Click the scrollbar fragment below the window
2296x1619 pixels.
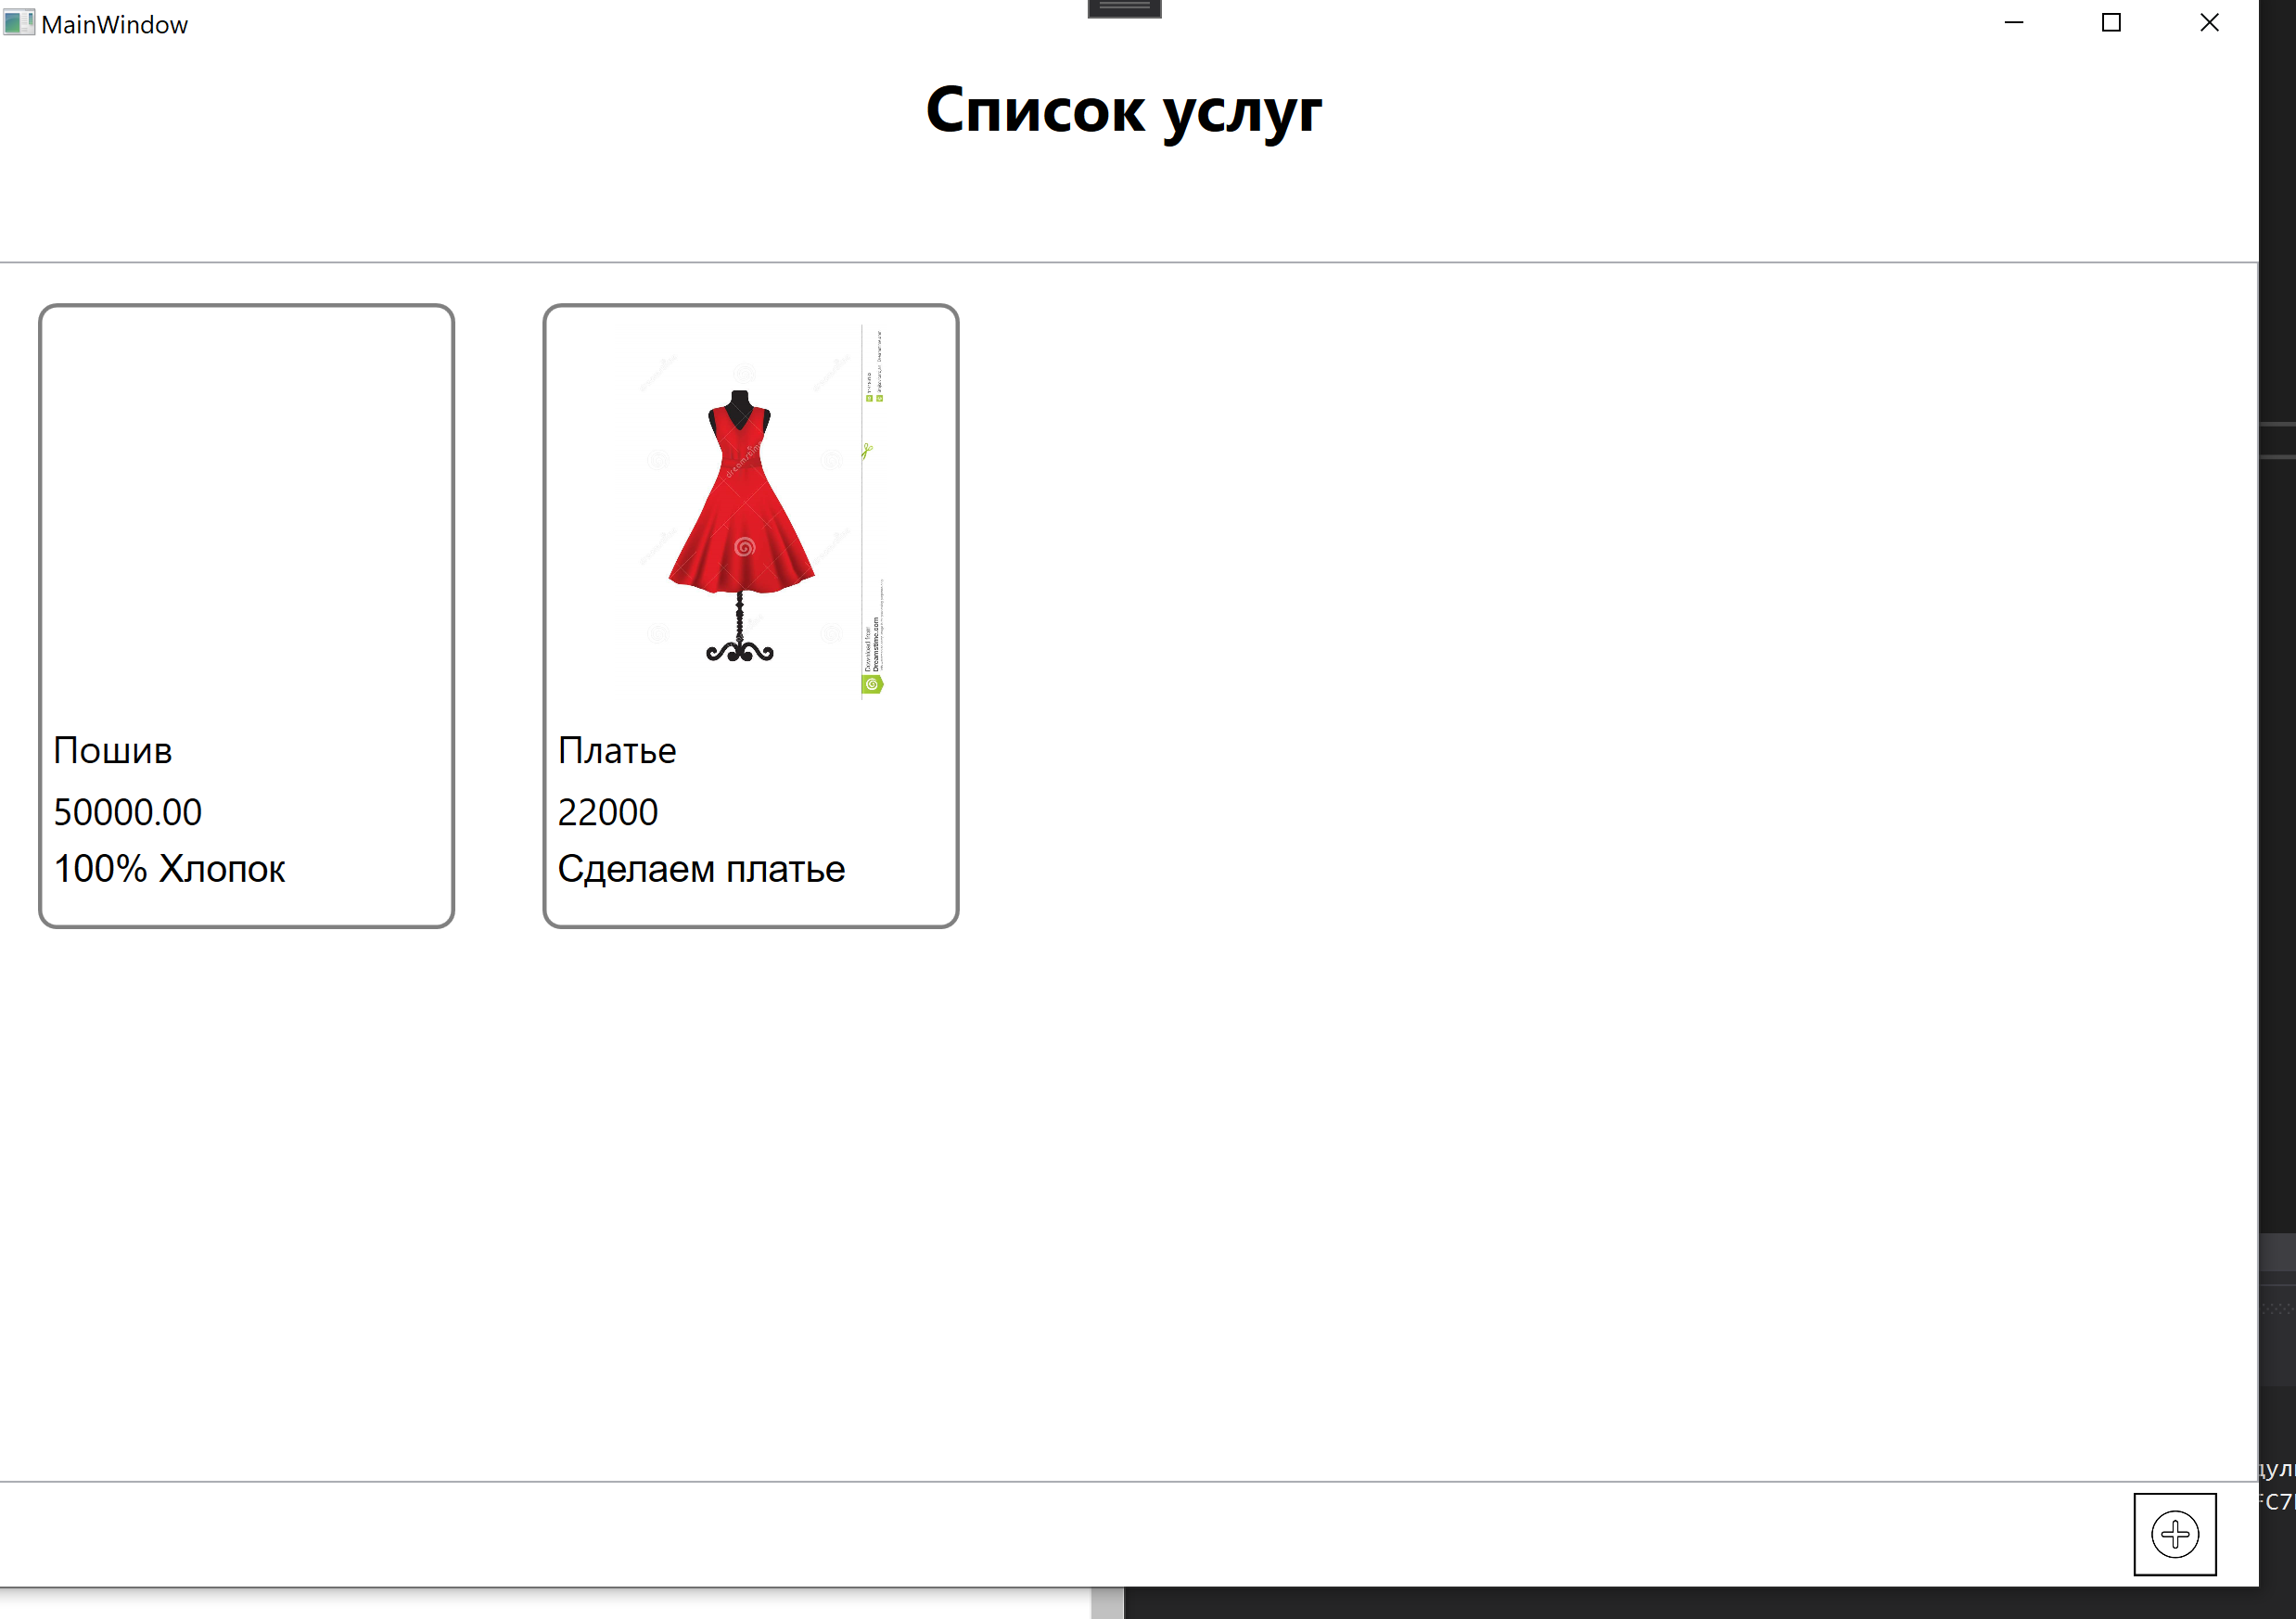pyautogui.click(x=1107, y=1603)
